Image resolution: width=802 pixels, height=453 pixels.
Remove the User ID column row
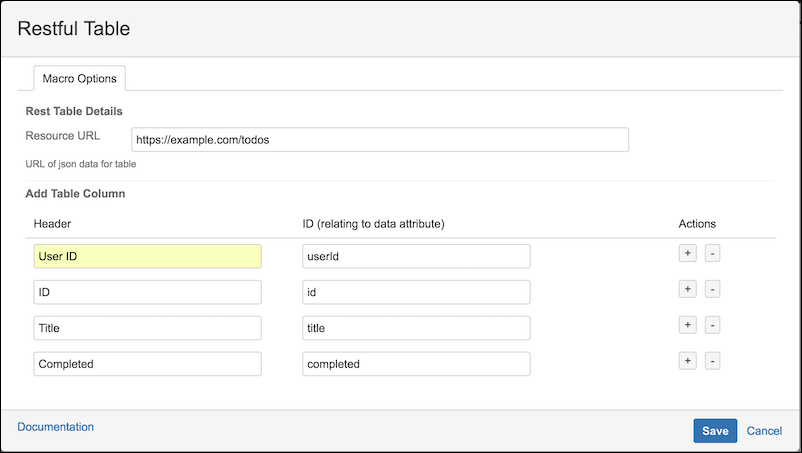(x=712, y=253)
